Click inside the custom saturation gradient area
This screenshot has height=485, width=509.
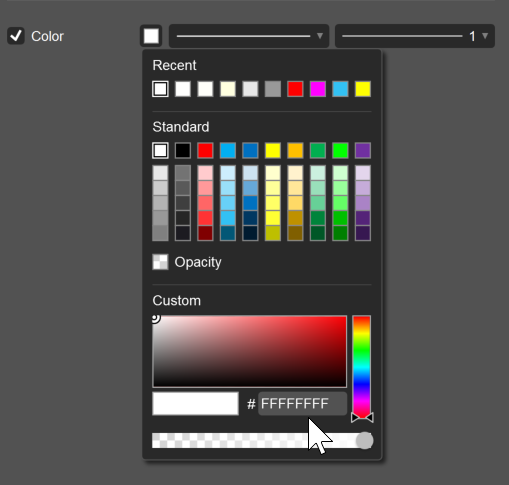249,351
